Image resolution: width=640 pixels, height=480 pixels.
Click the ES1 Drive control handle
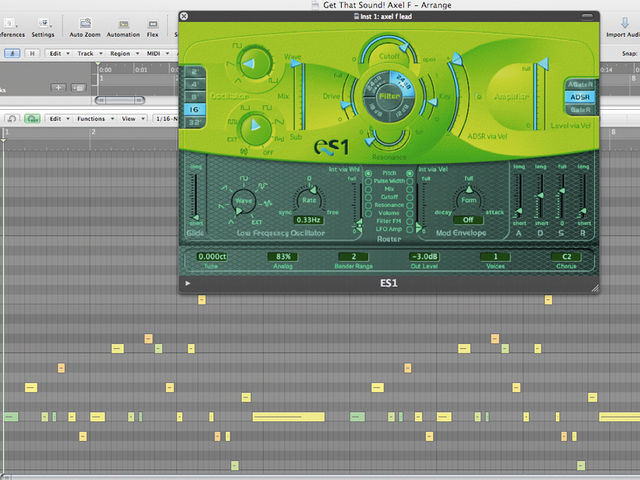tap(346, 105)
